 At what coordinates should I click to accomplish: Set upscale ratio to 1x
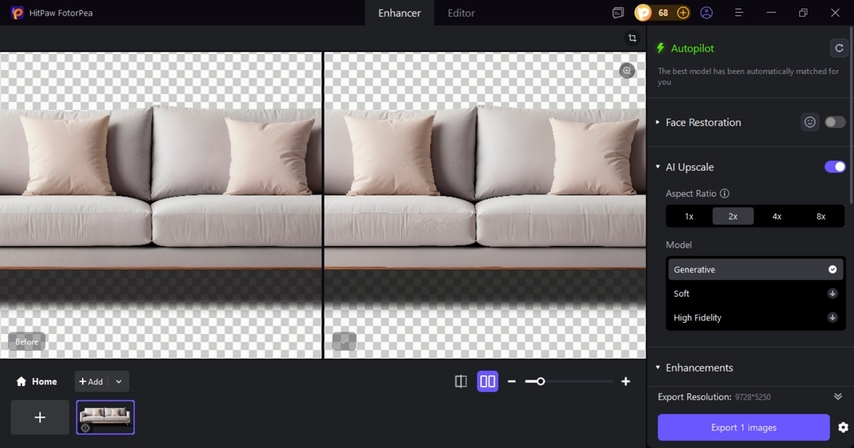pyautogui.click(x=689, y=216)
